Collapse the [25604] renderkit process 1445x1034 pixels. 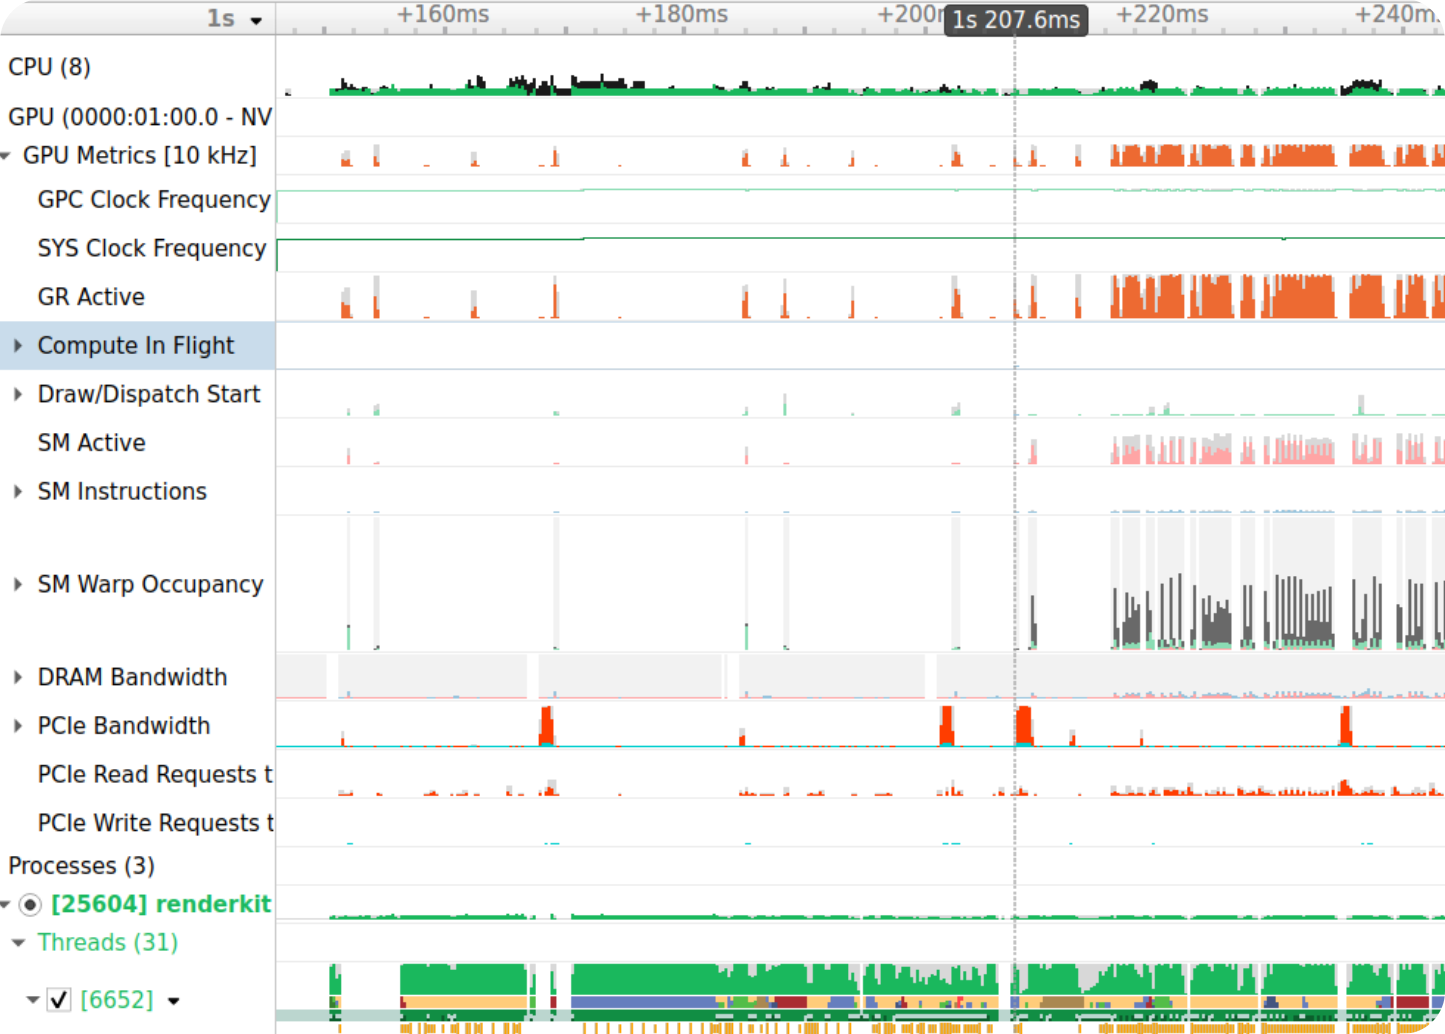coord(6,905)
